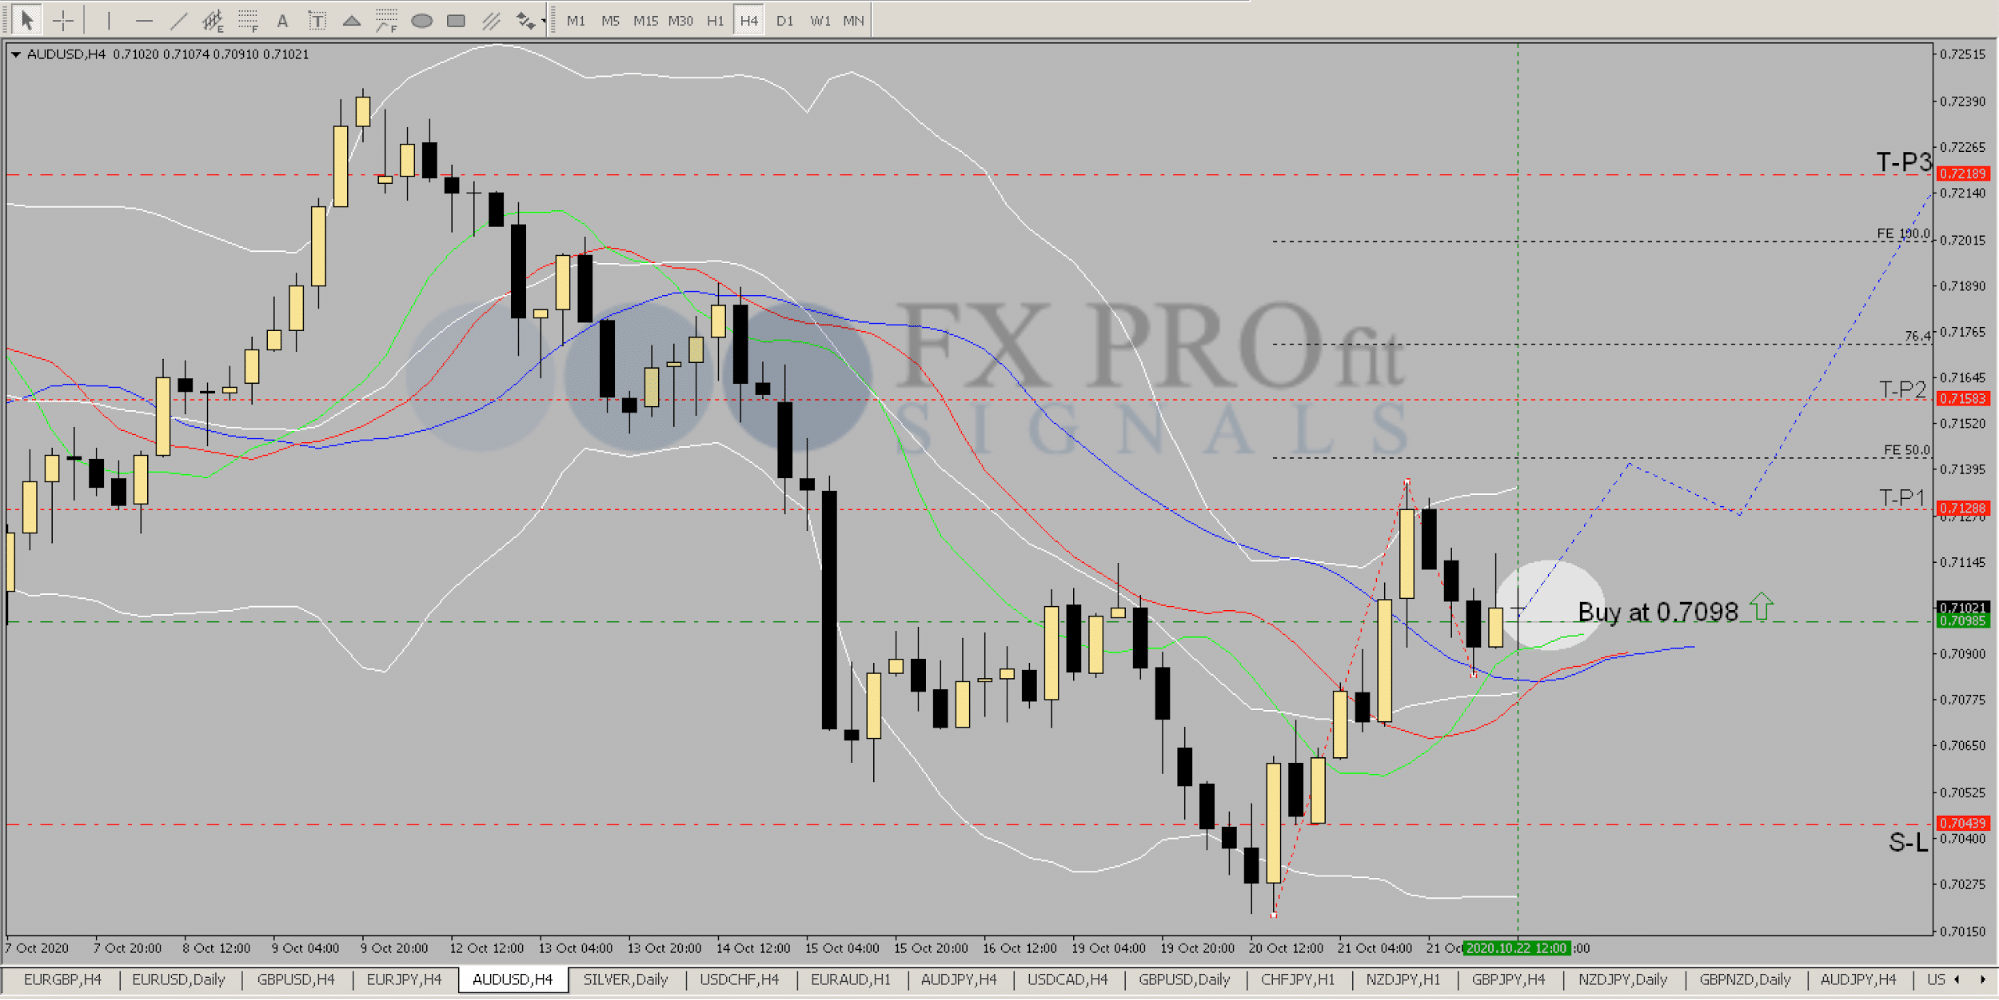This screenshot has width=1999, height=1000.
Task: Select the Cursor pointer tool
Action: click(27, 20)
